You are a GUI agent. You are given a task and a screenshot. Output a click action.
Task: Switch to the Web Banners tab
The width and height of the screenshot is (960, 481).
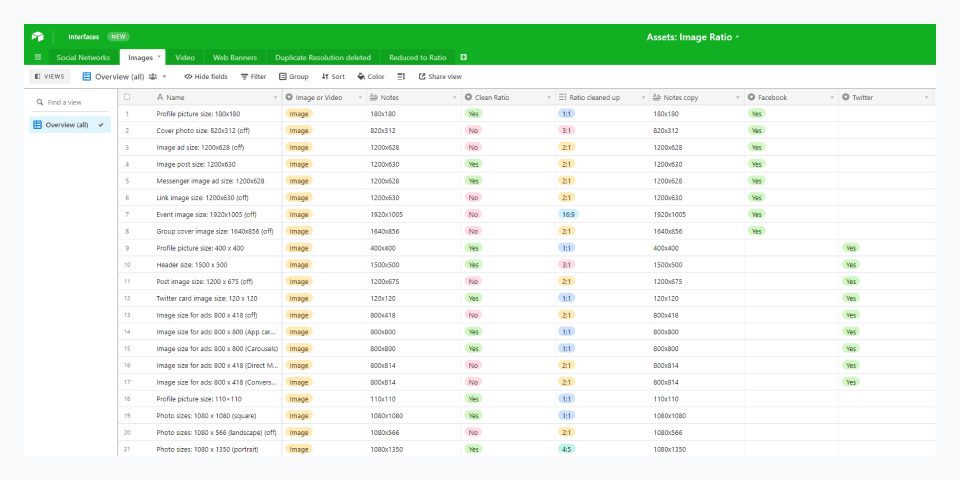click(235, 57)
